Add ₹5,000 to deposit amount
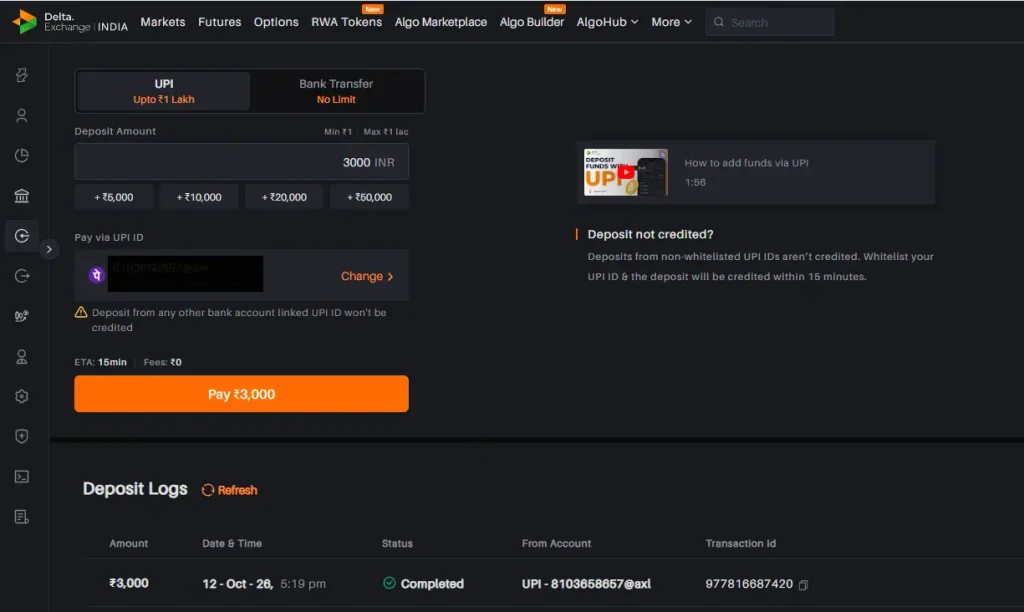1024x612 pixels. 114,197
